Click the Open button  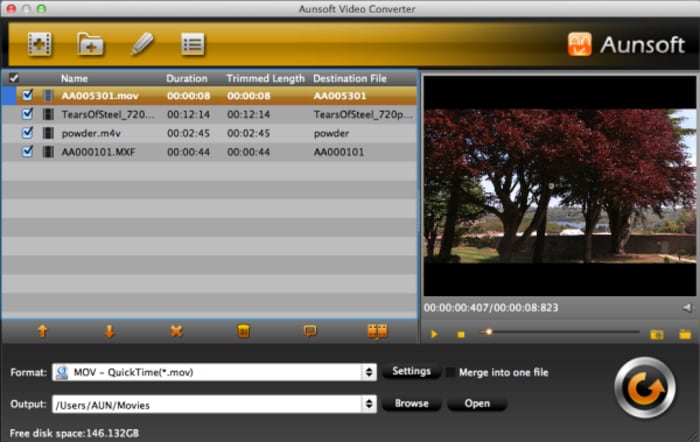pyautogui.click(x=477, y=404)
